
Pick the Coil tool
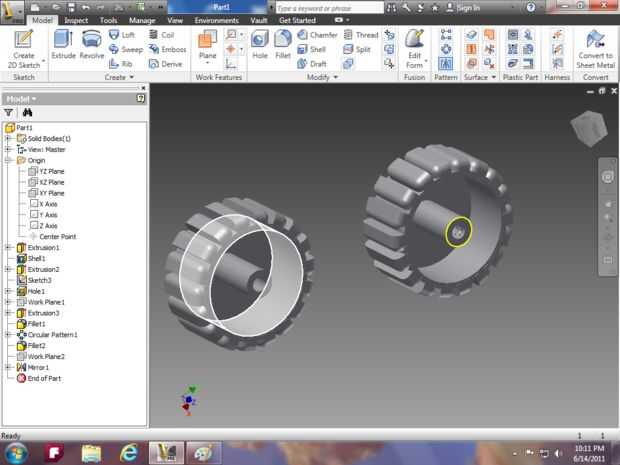tap(161, 35)
